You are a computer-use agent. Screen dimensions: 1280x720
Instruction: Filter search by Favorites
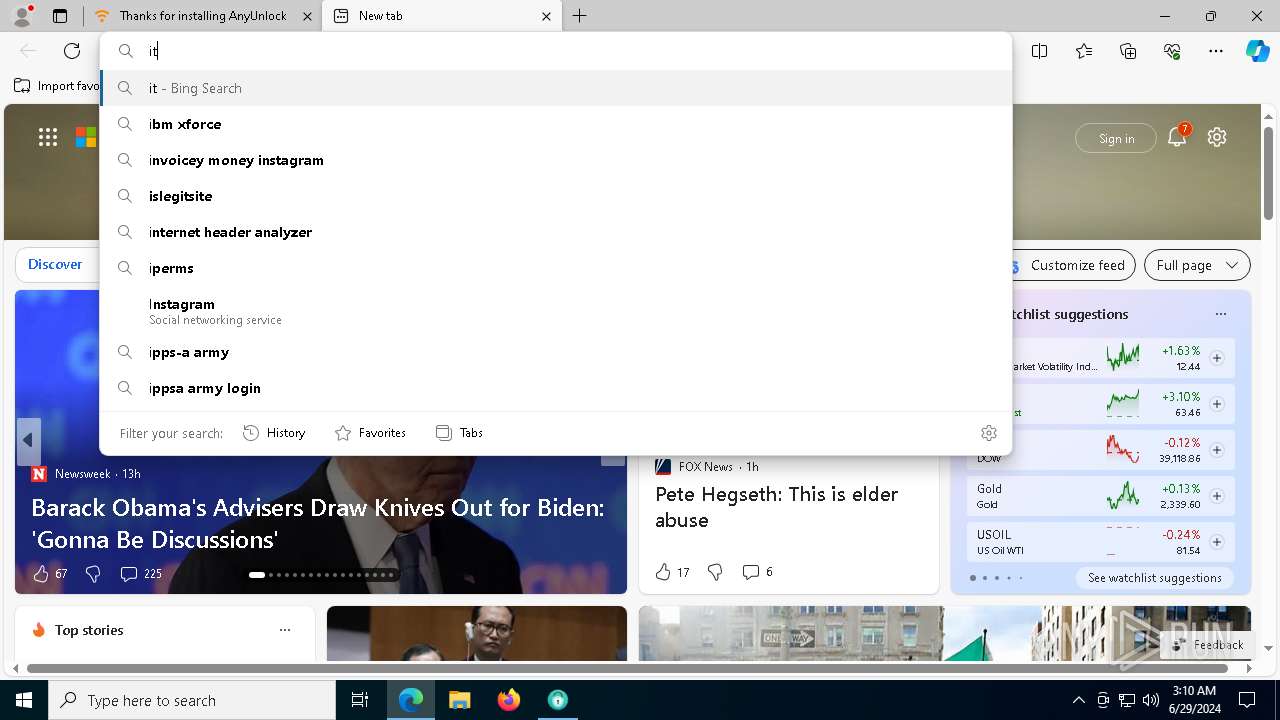tap(370, 433)
